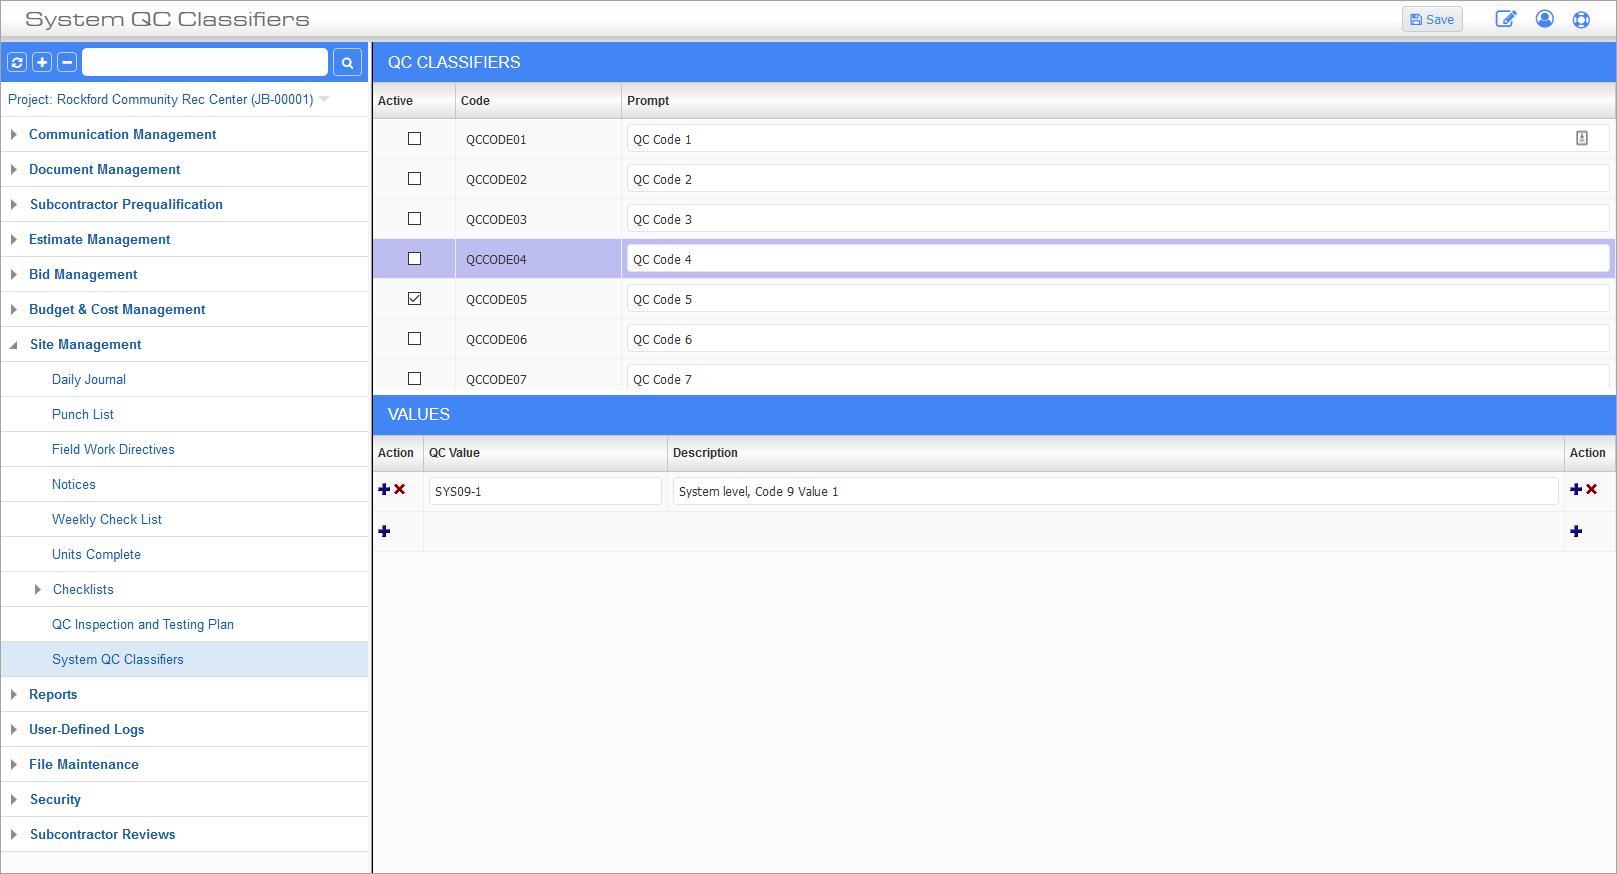The image size is (1617, 874).
Task: Open Weekly Check List
Action: pyautogui.click(x=107, y=519)
